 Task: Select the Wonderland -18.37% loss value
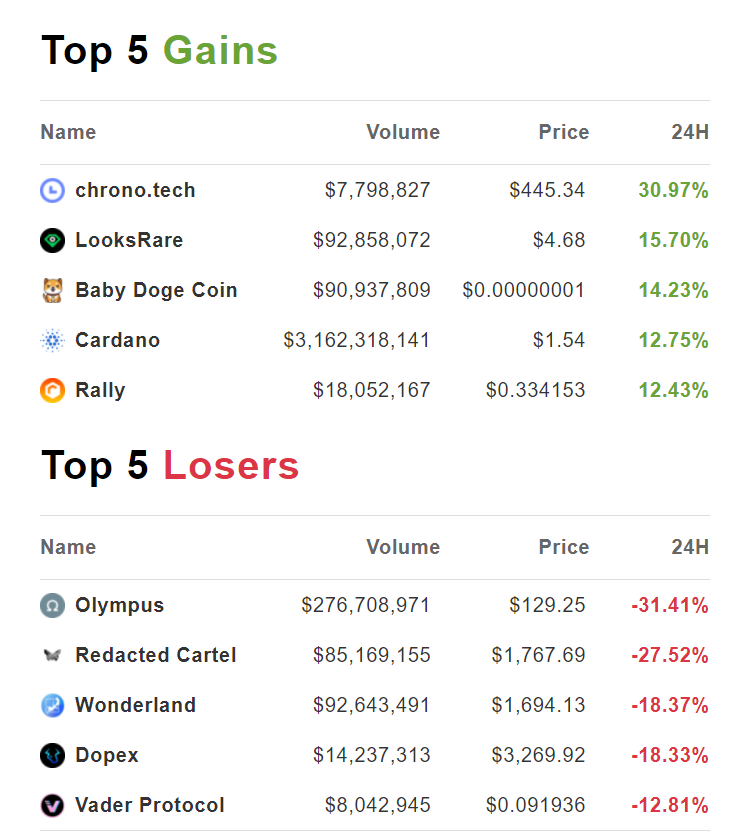670,705
